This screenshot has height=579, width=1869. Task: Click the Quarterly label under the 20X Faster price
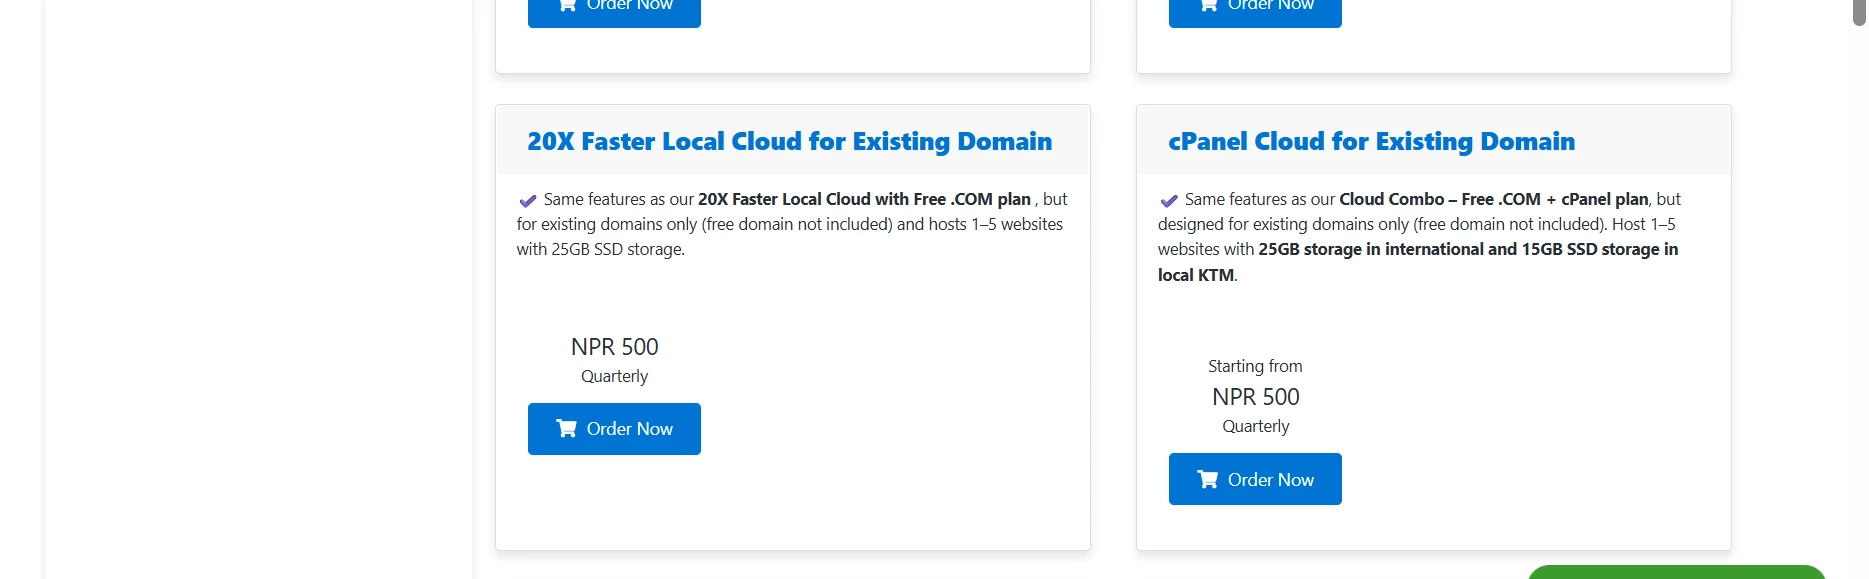click(x=614, y=376)
